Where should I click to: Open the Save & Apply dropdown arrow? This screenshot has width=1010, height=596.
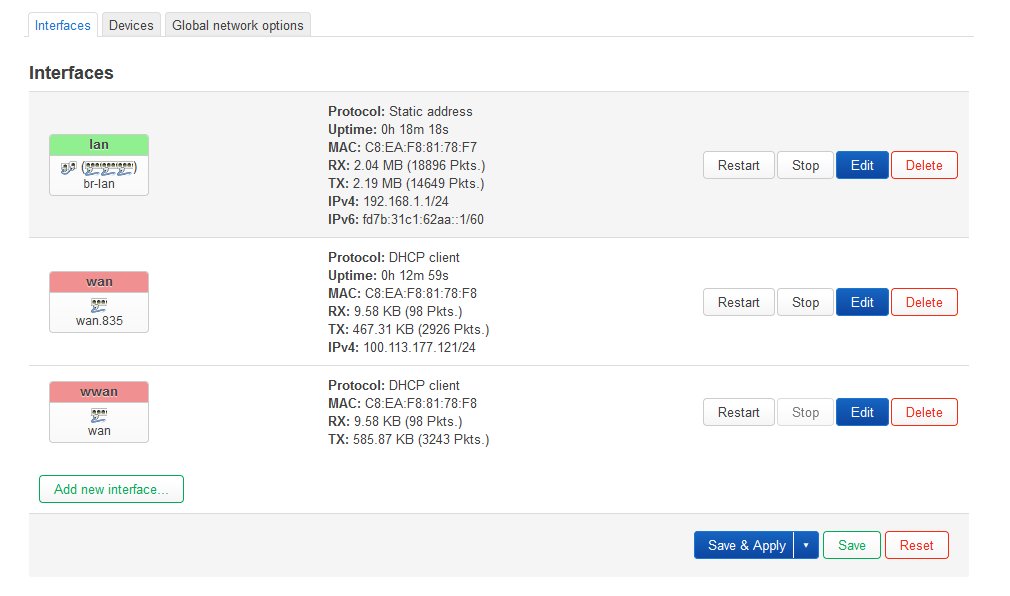pyautogui.click(x=806, y=545)
